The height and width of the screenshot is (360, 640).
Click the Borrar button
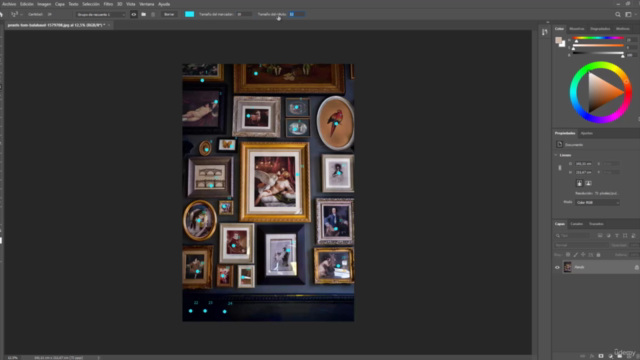(x=169, y=14)
